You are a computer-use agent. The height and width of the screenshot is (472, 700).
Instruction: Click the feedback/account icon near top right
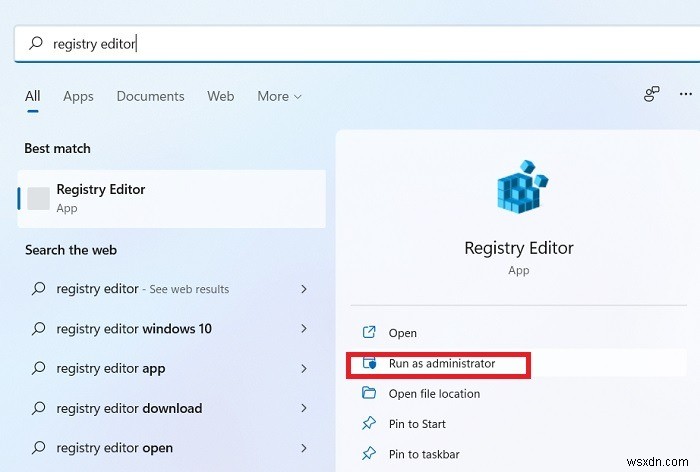pos(652,94)
